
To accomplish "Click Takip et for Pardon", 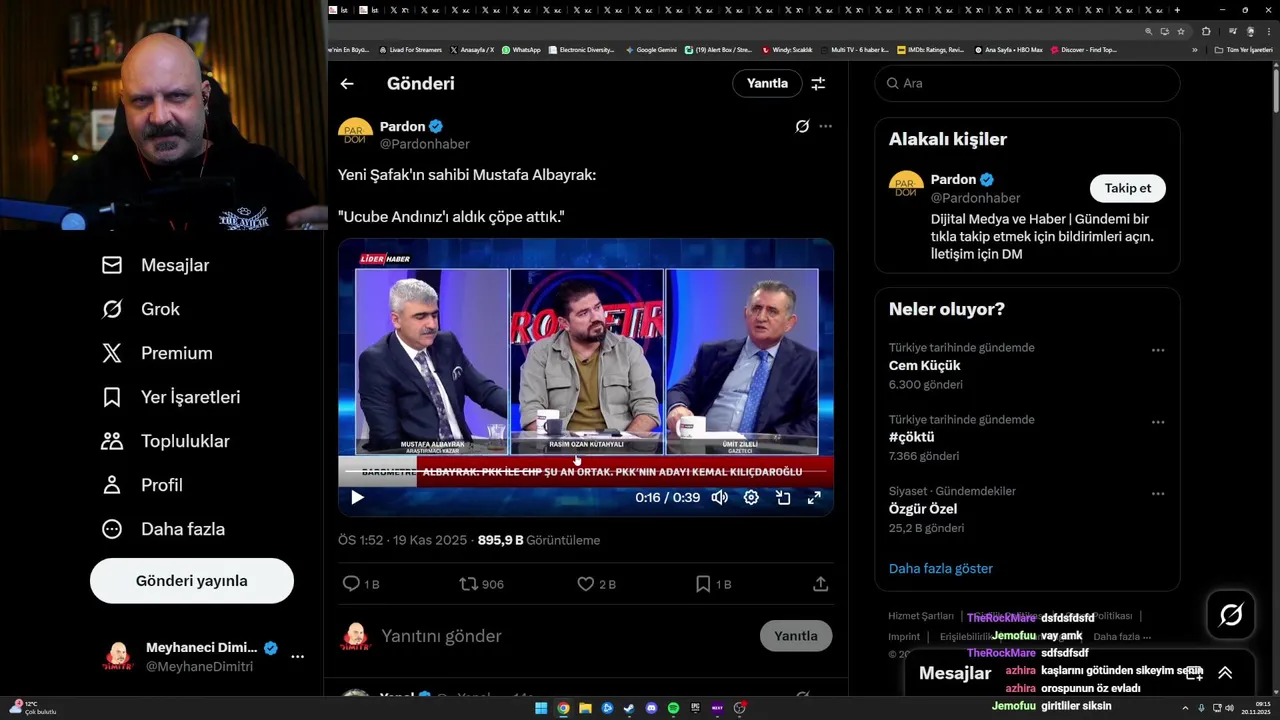I will [x=1128, y=188].
